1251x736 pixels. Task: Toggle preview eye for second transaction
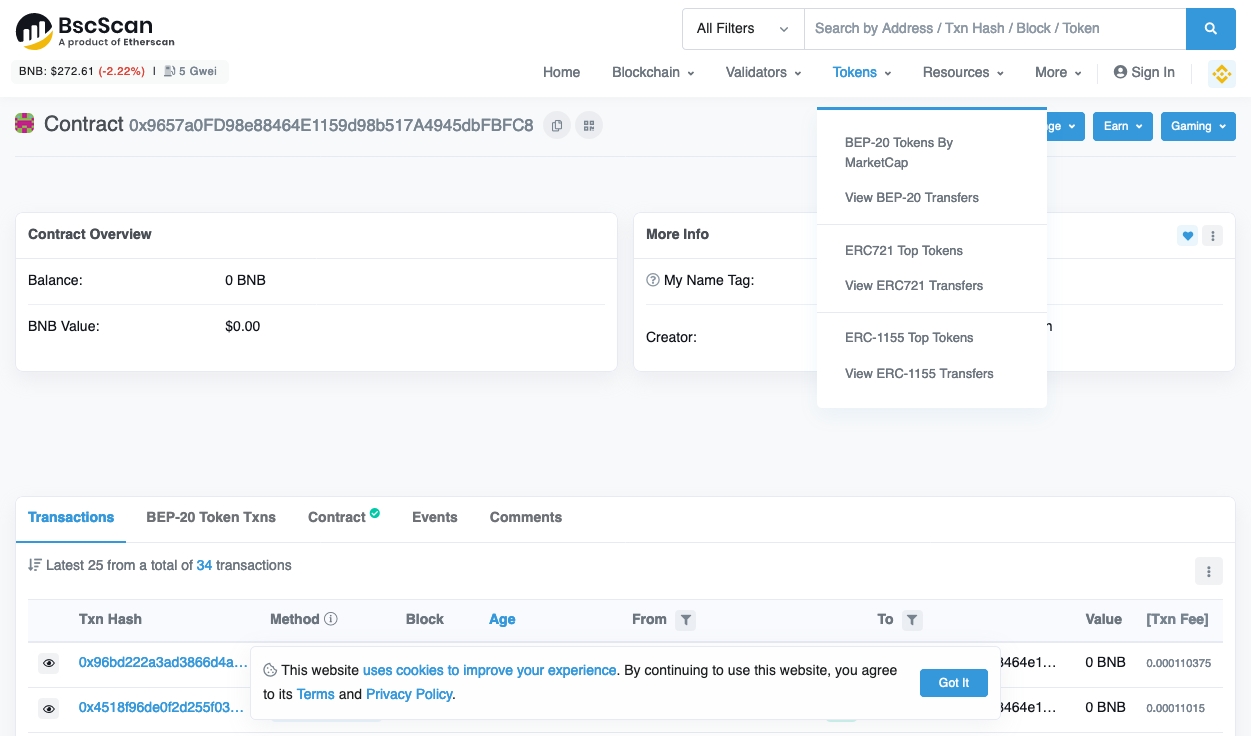[x=48, y=709]
